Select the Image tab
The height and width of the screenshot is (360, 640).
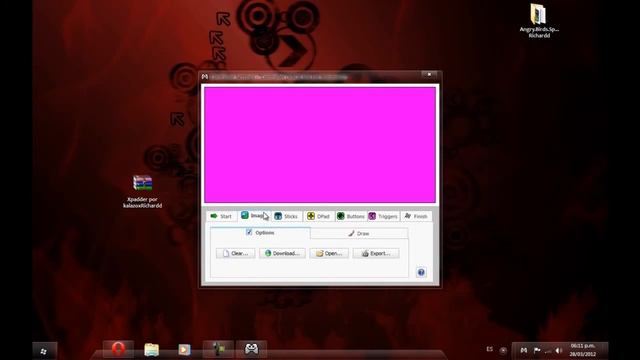point(254,216)
